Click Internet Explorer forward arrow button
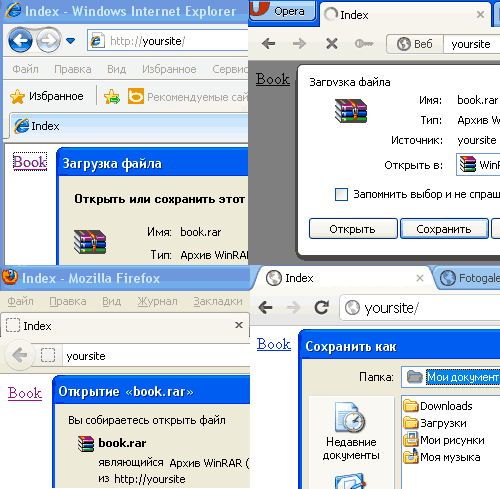This screenshot has width=500, height=489. pyautogui.click(x=49, y=41)
